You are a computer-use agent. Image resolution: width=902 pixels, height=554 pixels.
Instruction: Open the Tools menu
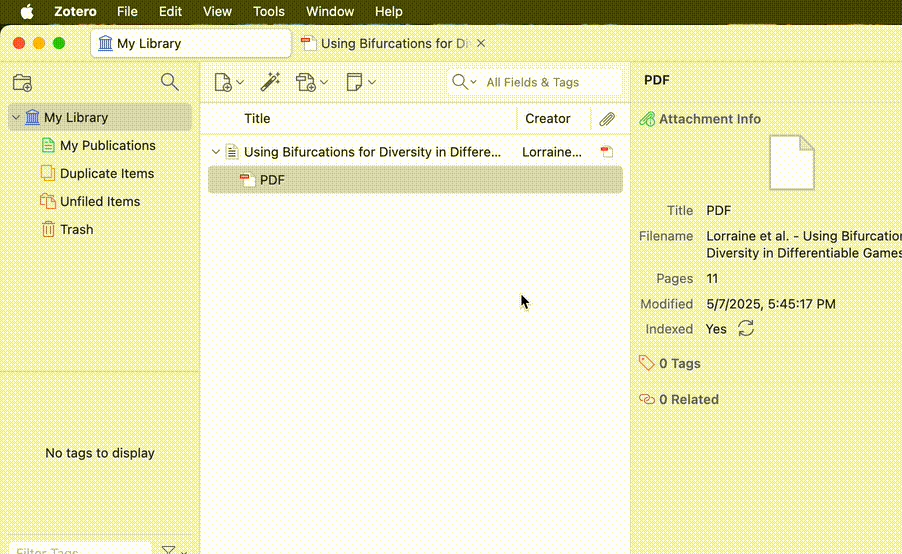tap(269, 12)
